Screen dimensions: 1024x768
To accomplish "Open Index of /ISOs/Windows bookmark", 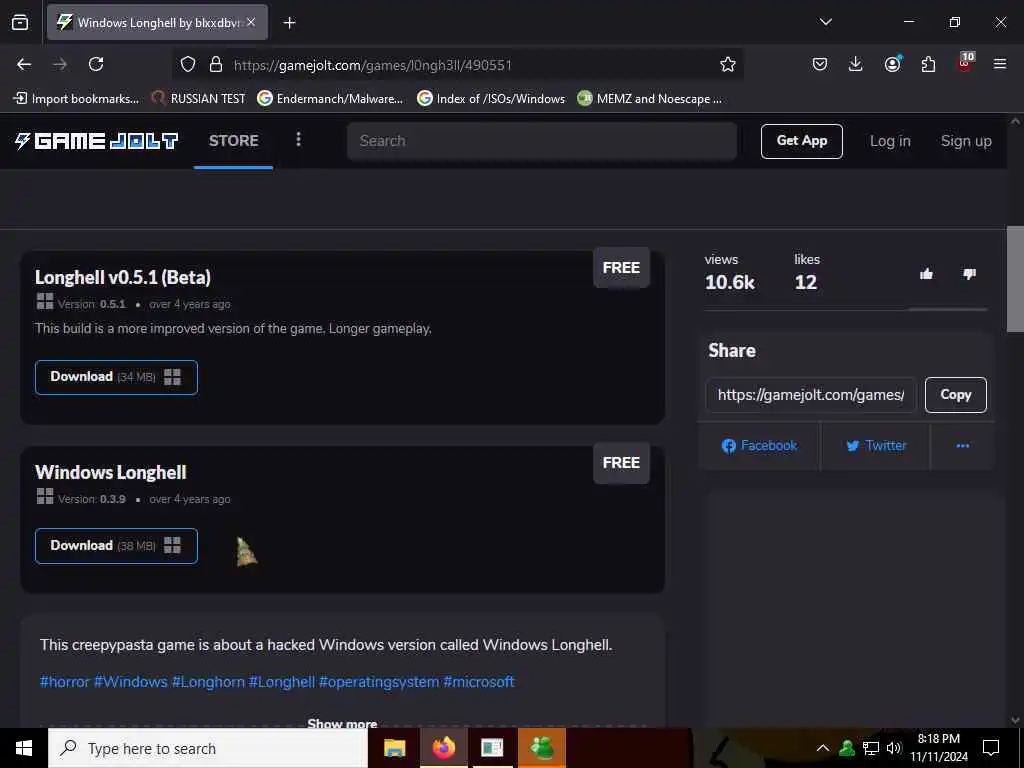I will [x=491, y=99].
